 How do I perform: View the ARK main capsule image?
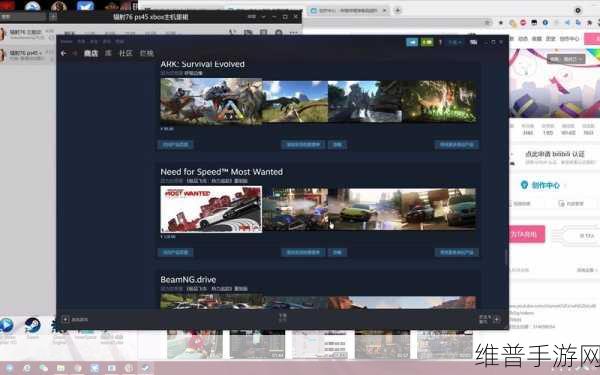tap(211, 101)
